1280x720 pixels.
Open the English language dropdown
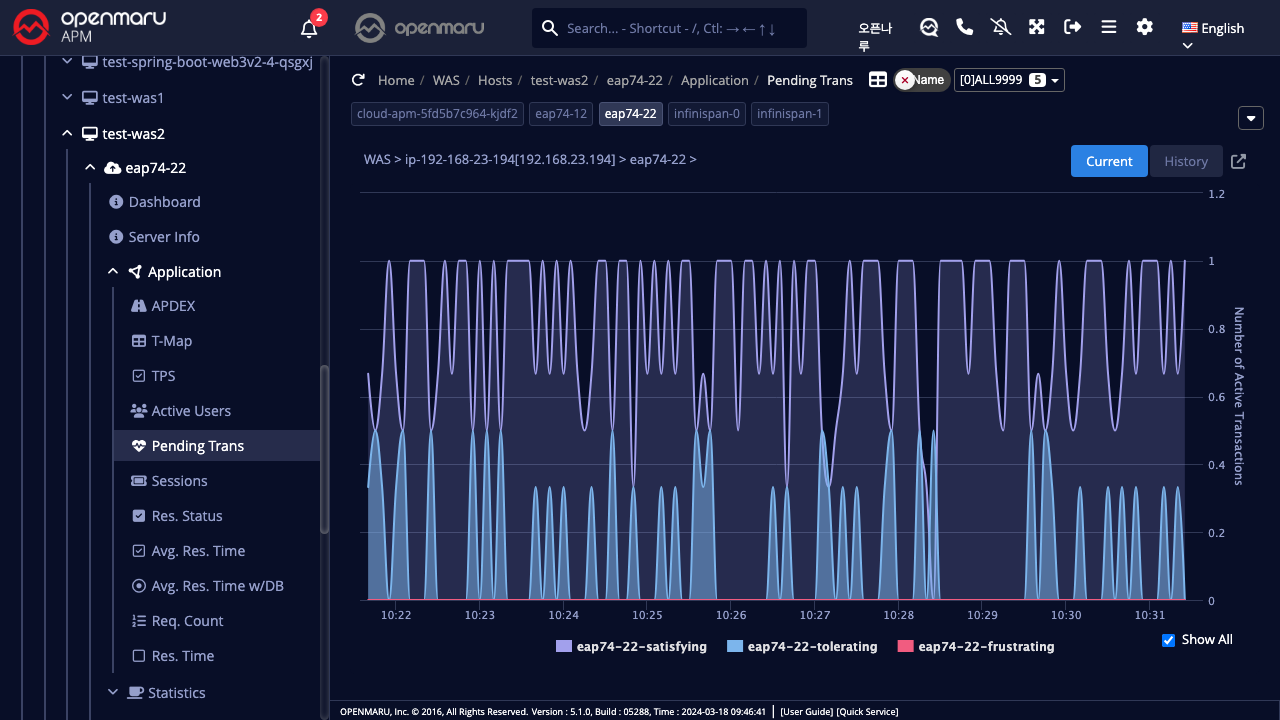click(x=1212, y=29)
